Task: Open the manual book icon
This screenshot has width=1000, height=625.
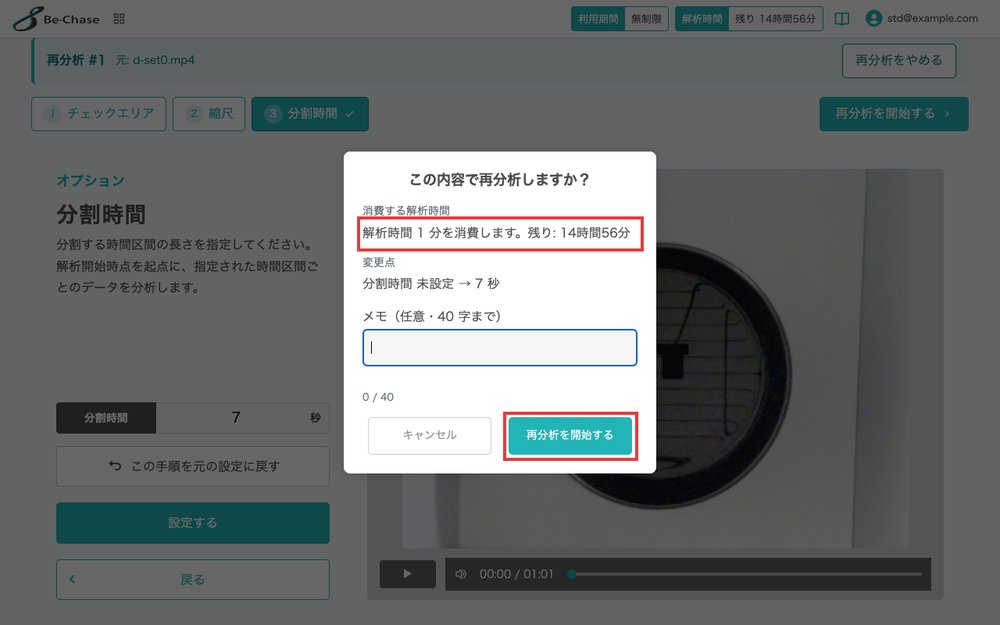Action: [842, 18]
